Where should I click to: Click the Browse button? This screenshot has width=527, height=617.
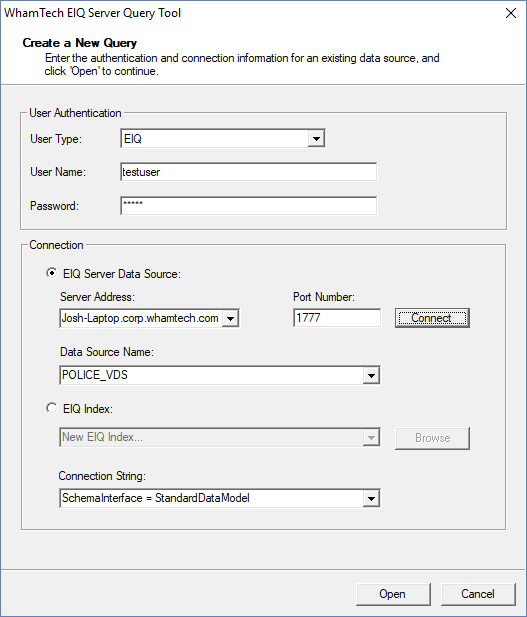point(432,438)
